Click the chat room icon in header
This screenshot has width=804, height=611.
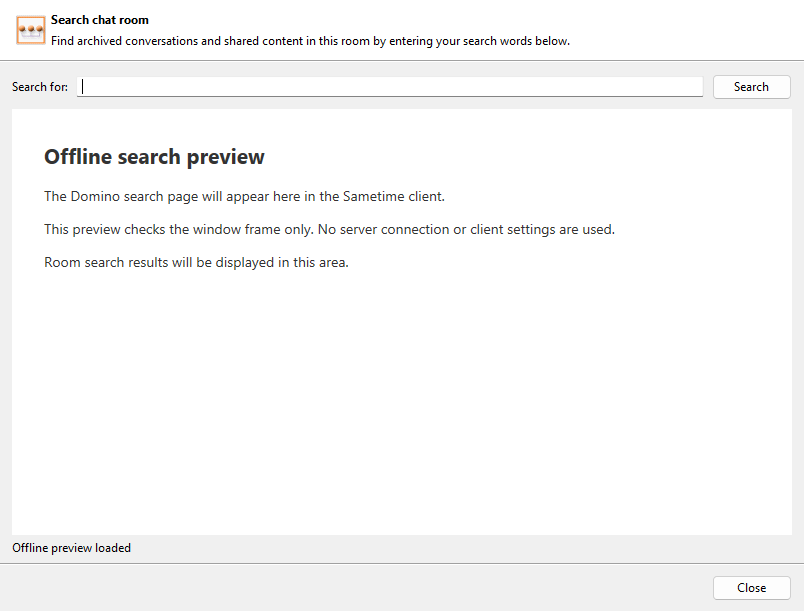31,31
